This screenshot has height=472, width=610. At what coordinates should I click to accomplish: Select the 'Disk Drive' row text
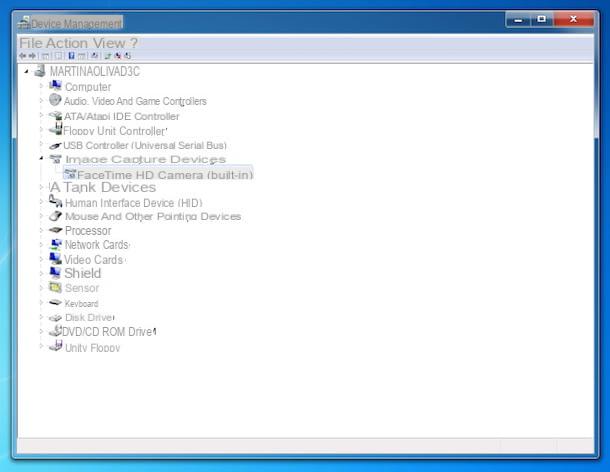(89, 318)
